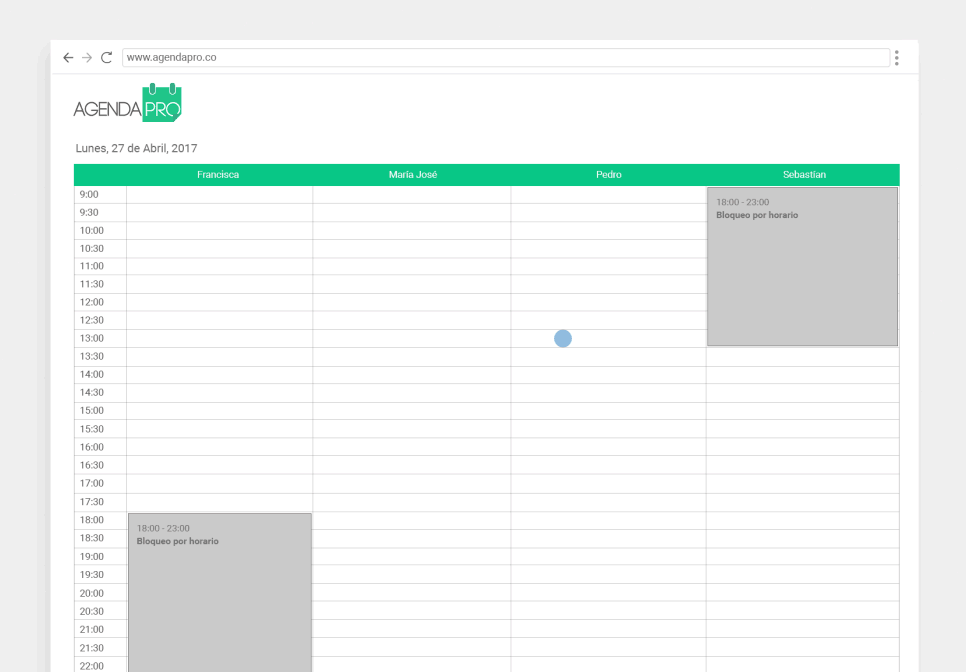
Task: Click the 15:00 time label
Action: point(91,411)
